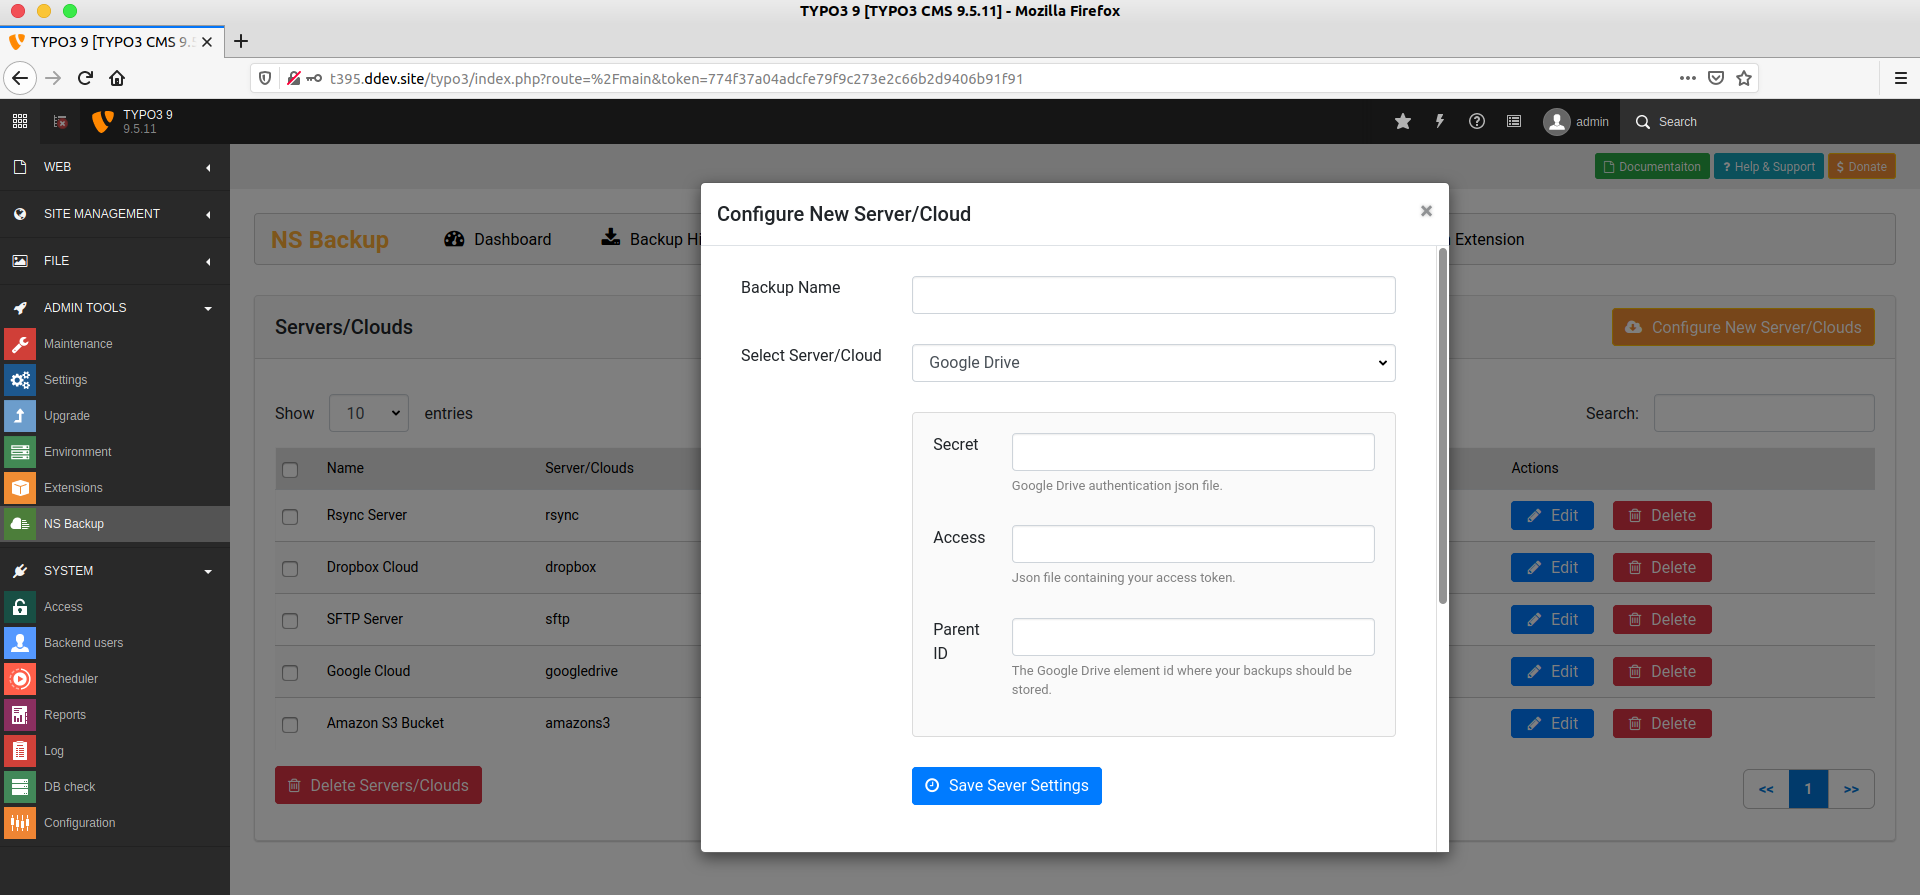The height and width of the screenshot is (895, 1920).
Task: Click the modal dialog vertical scrollbar
Action: click(x=1442, y=427)
